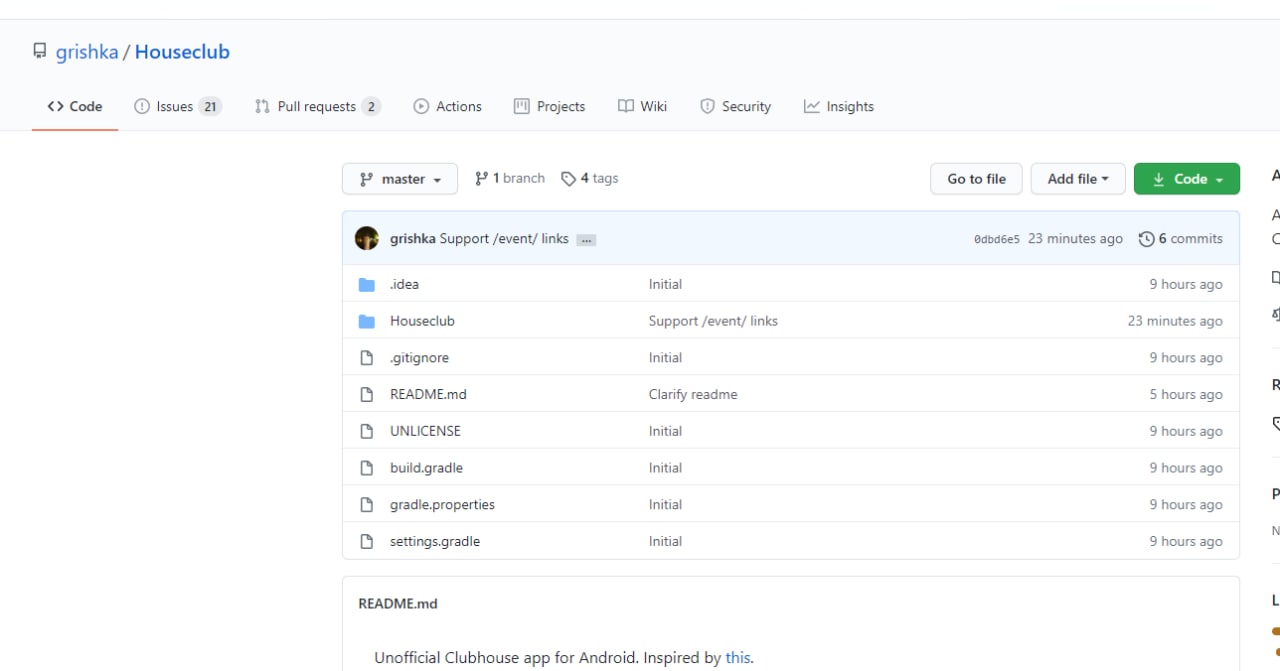This screenshot has width=1280, height=671.
Task: Click the README.md heading in readme box
Action: [398, 603]
